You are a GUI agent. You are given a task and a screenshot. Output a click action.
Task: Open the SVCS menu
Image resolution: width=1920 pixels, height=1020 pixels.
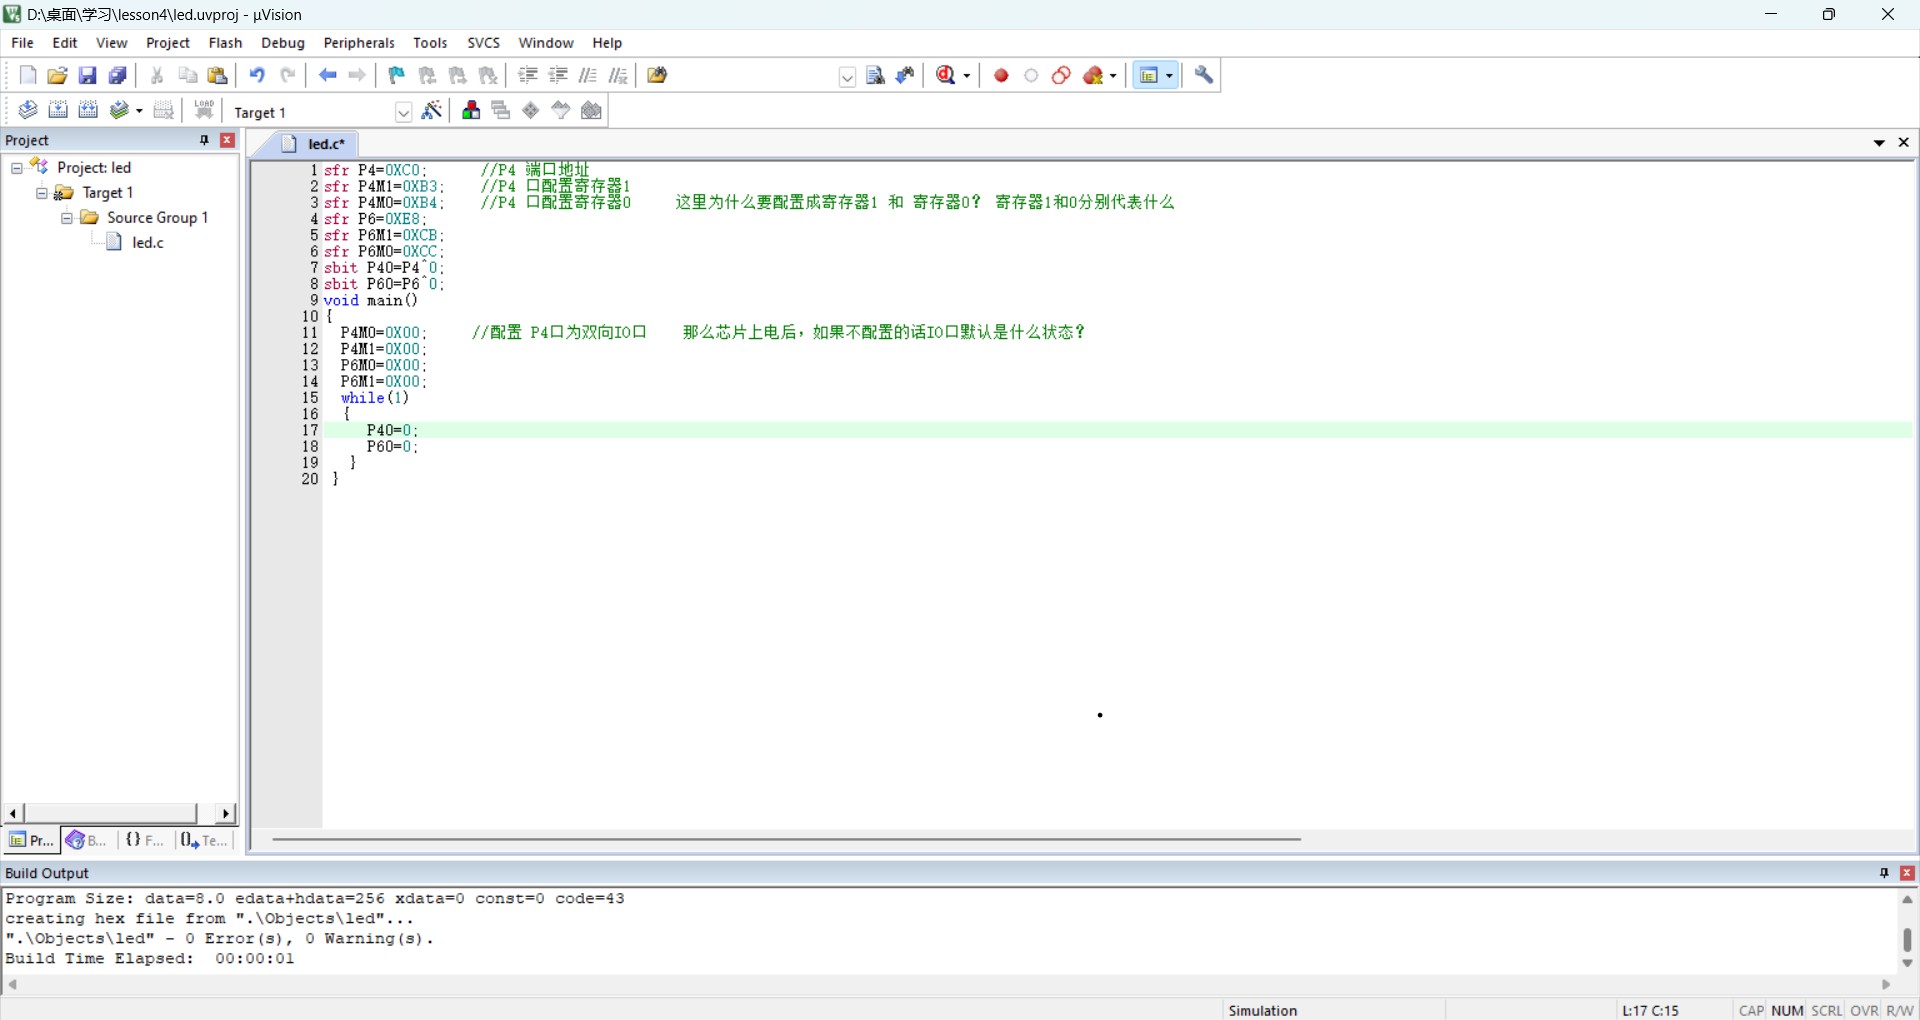(x=484, y=43)
